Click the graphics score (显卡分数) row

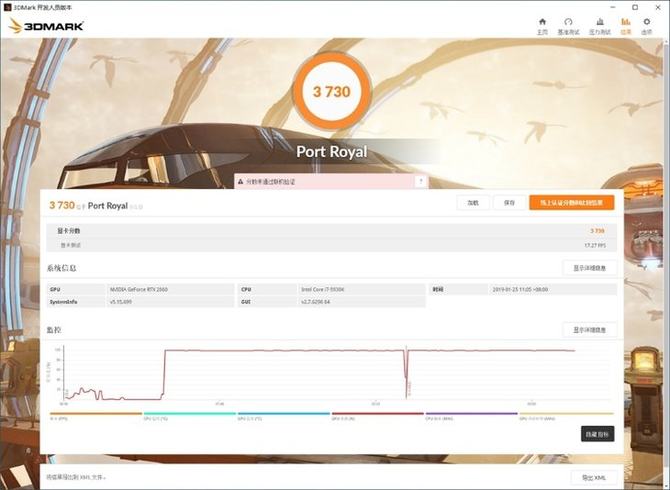coord(332,231)
